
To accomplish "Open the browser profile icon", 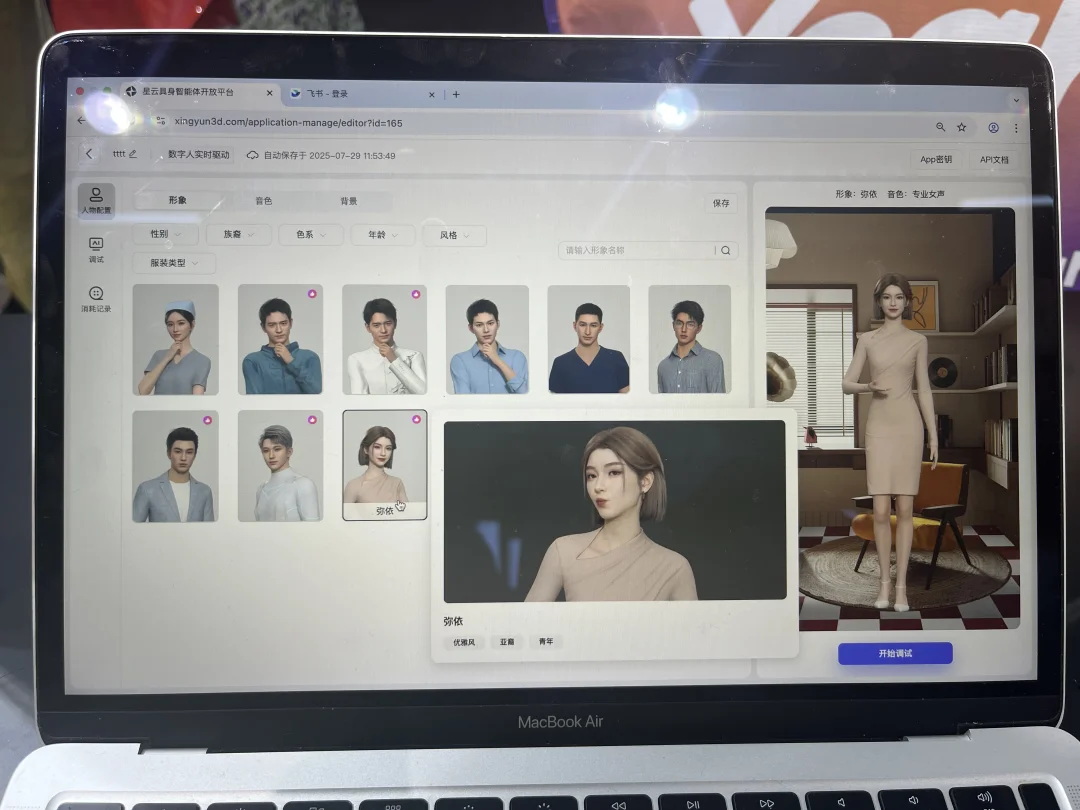I will (x=993, y=127).
